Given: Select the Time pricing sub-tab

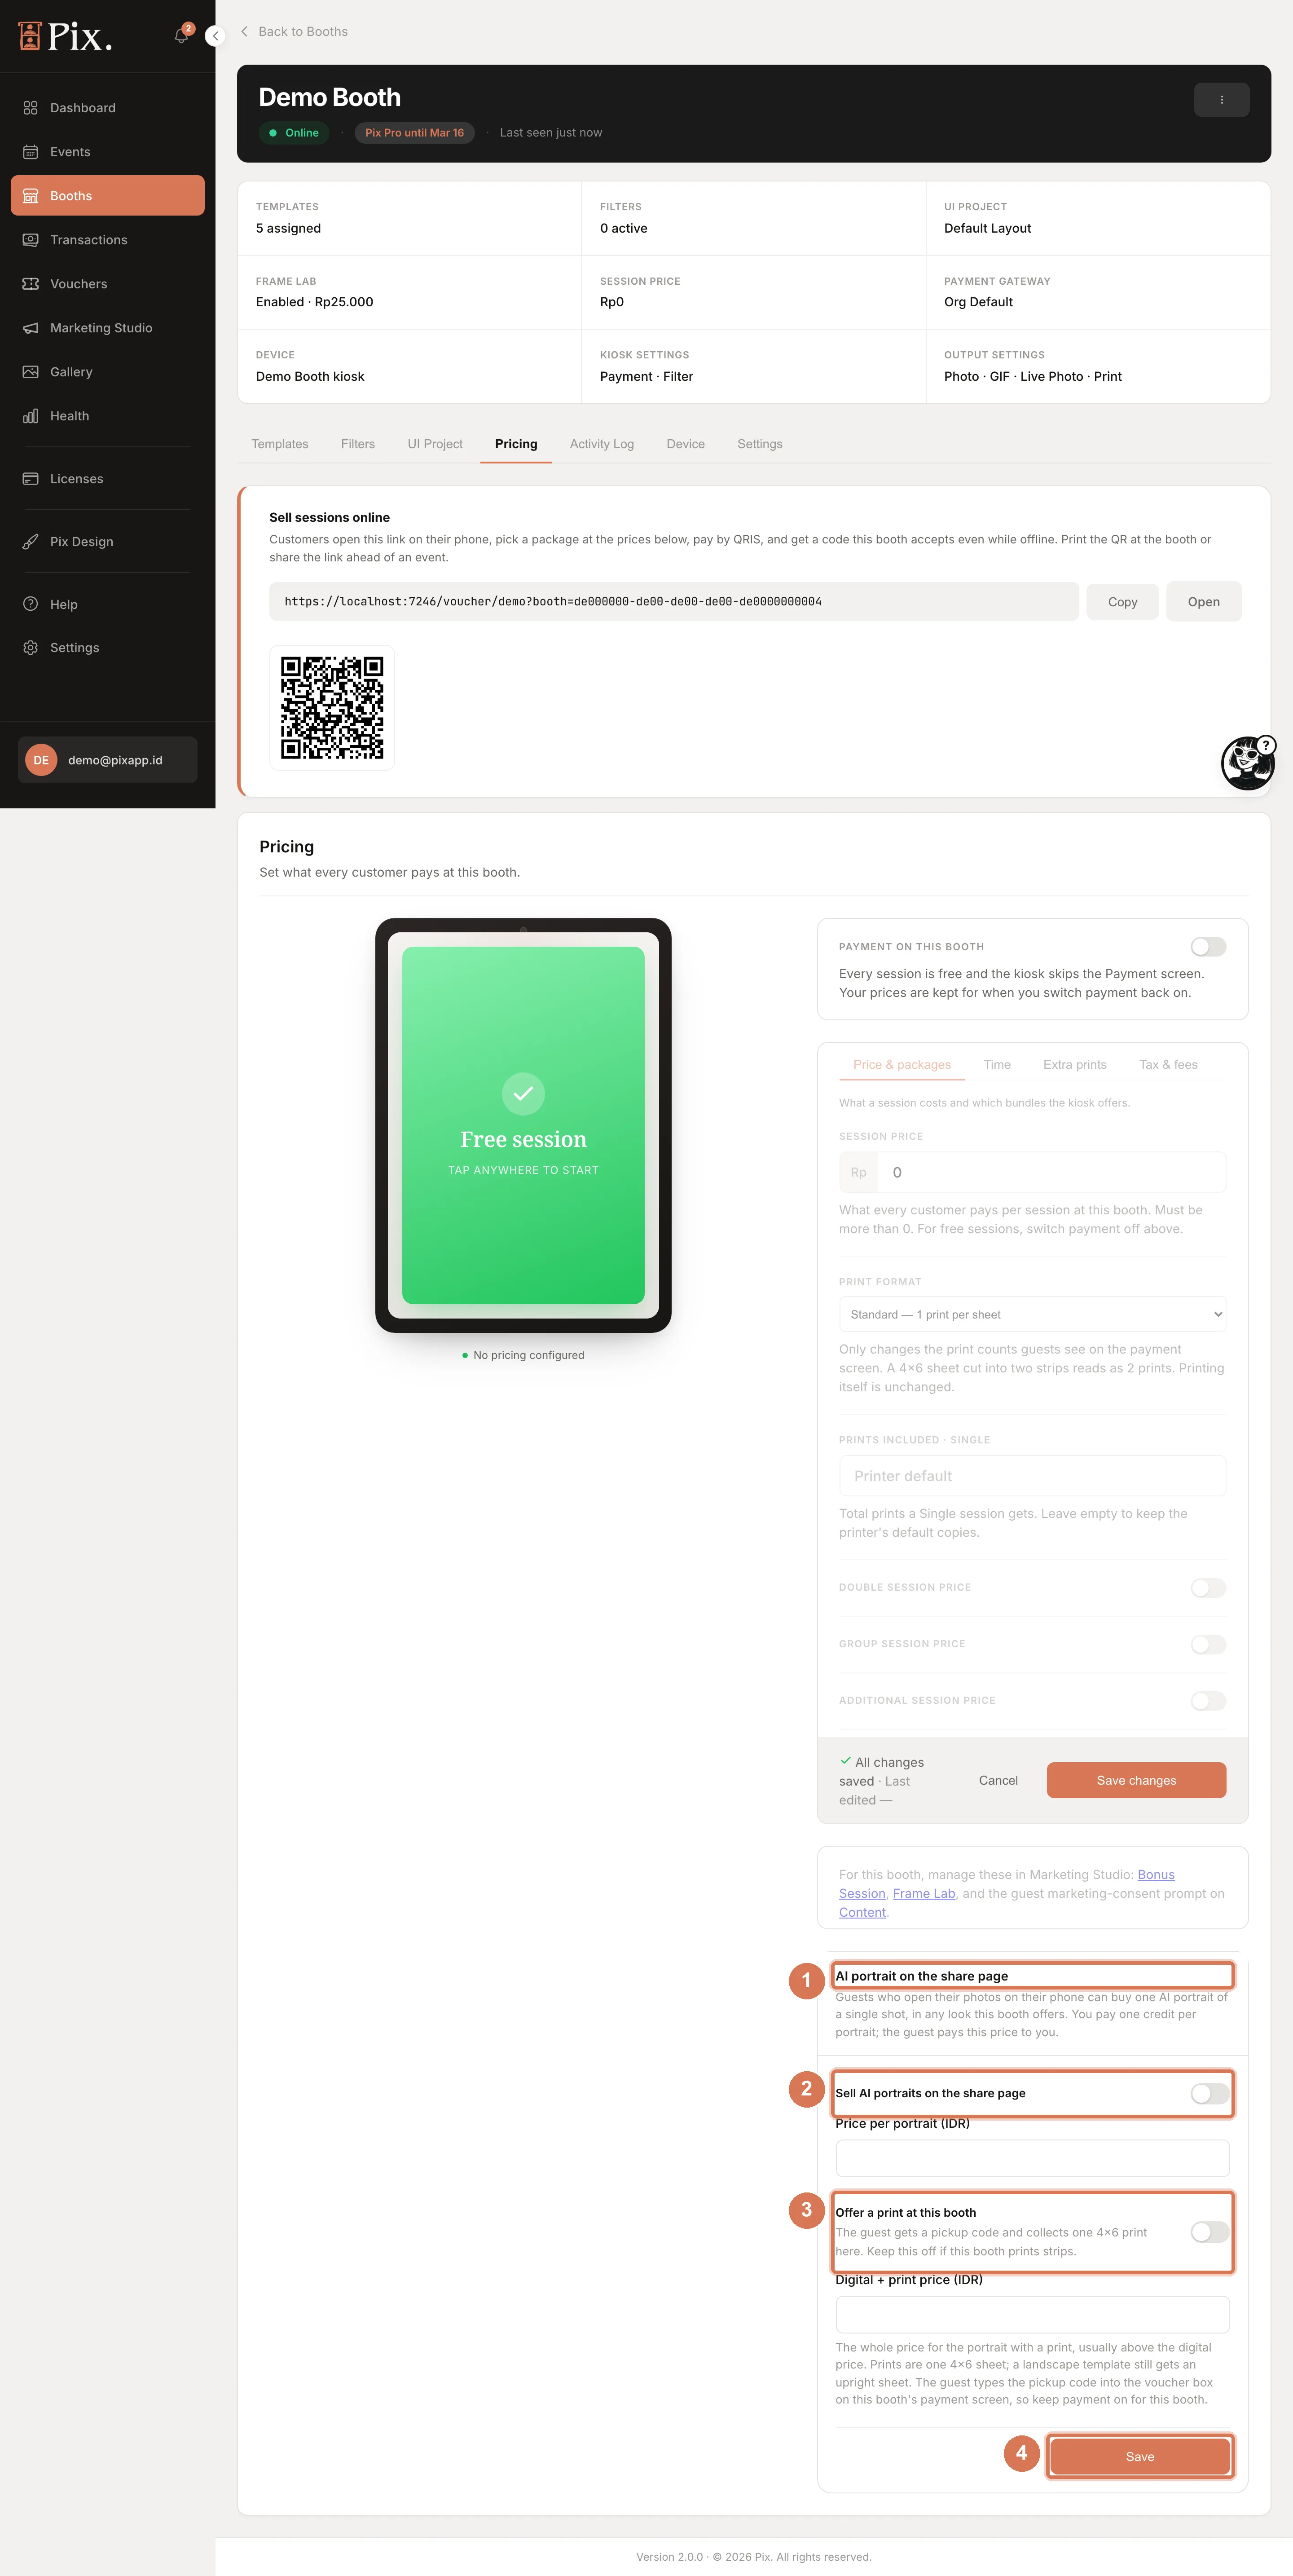Looking at the screenshot, I should (x=997, y=1065).
